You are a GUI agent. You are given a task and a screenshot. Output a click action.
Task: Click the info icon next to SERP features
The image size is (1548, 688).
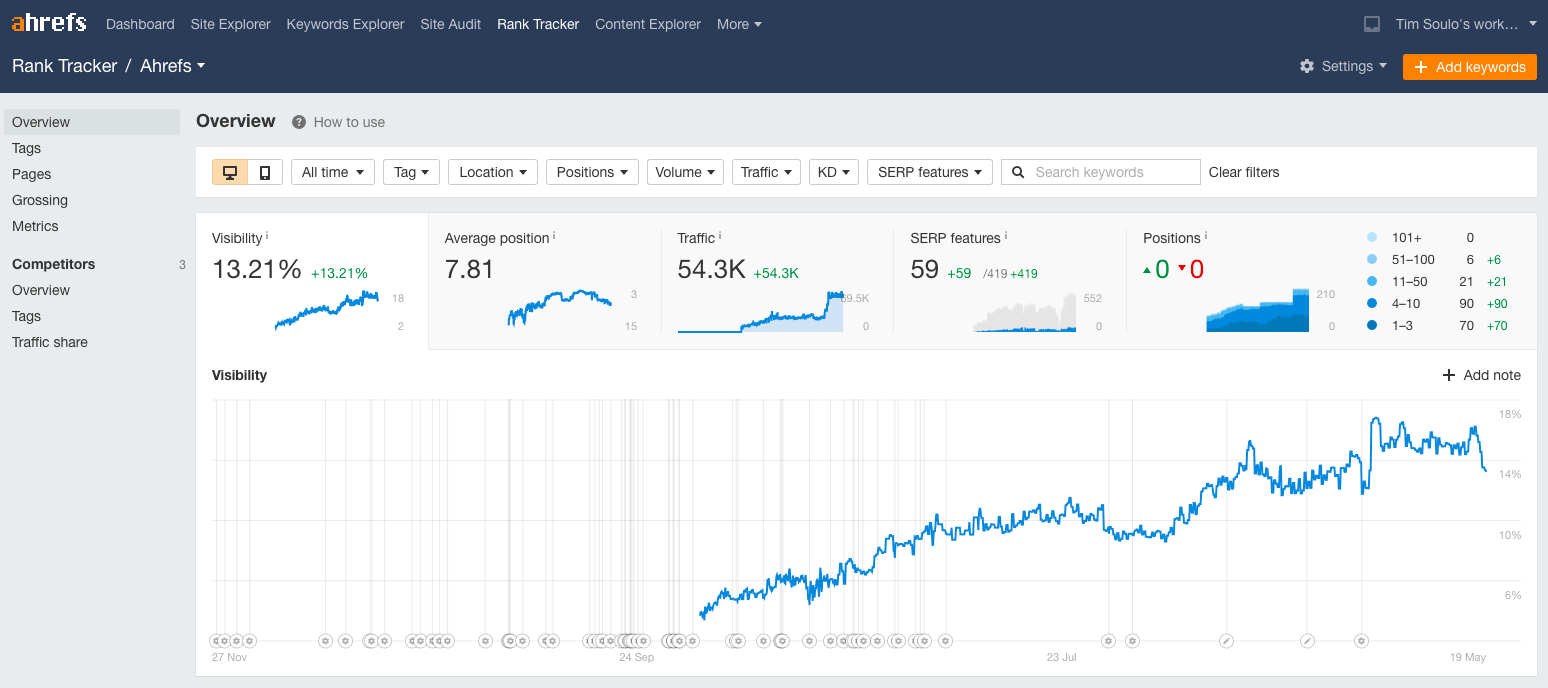click(x=1006, y=236)
